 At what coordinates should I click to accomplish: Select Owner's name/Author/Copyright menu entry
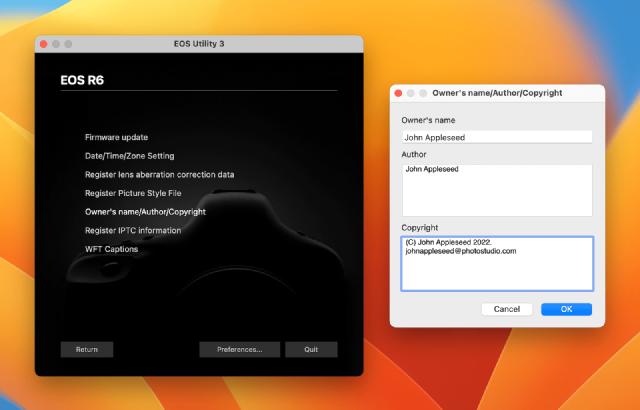coord(145,212)
